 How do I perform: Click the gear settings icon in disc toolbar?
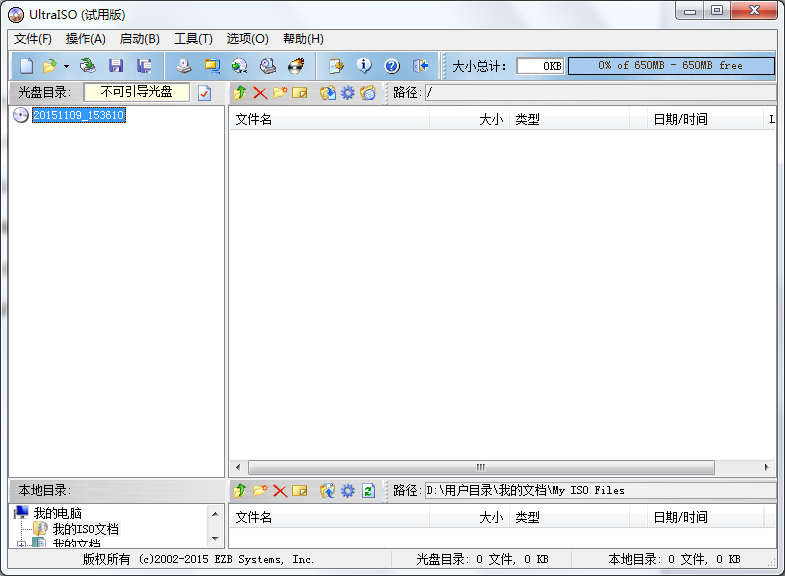pos(348,93)
